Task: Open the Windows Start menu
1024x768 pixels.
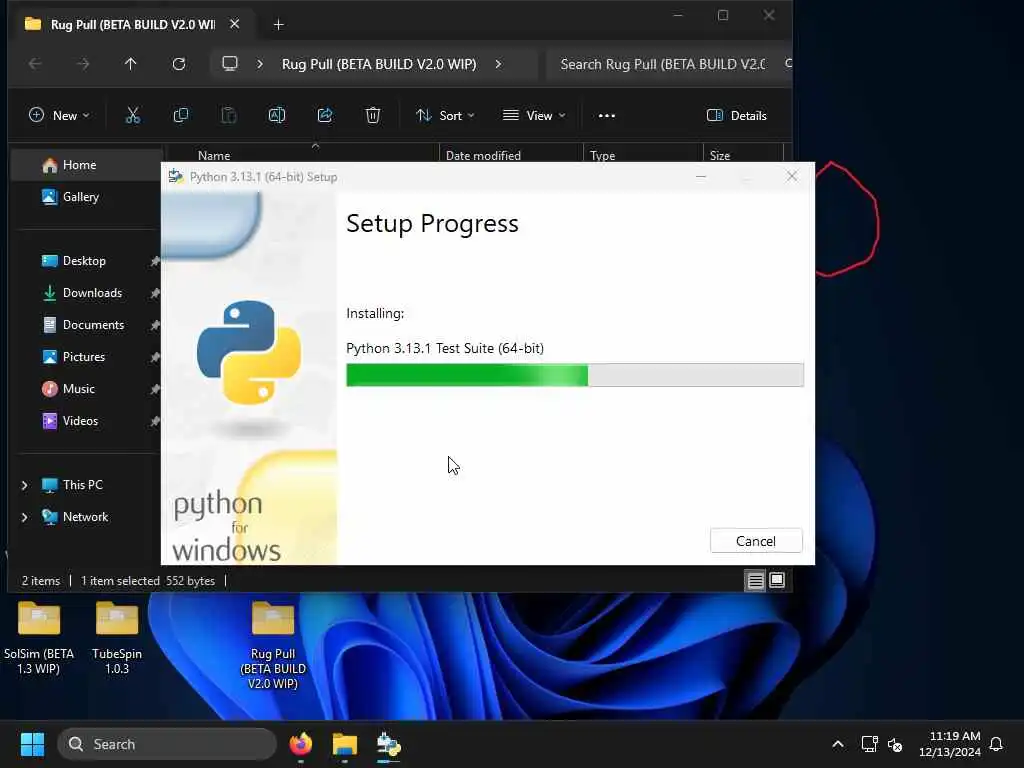Action: coord(32,744)
